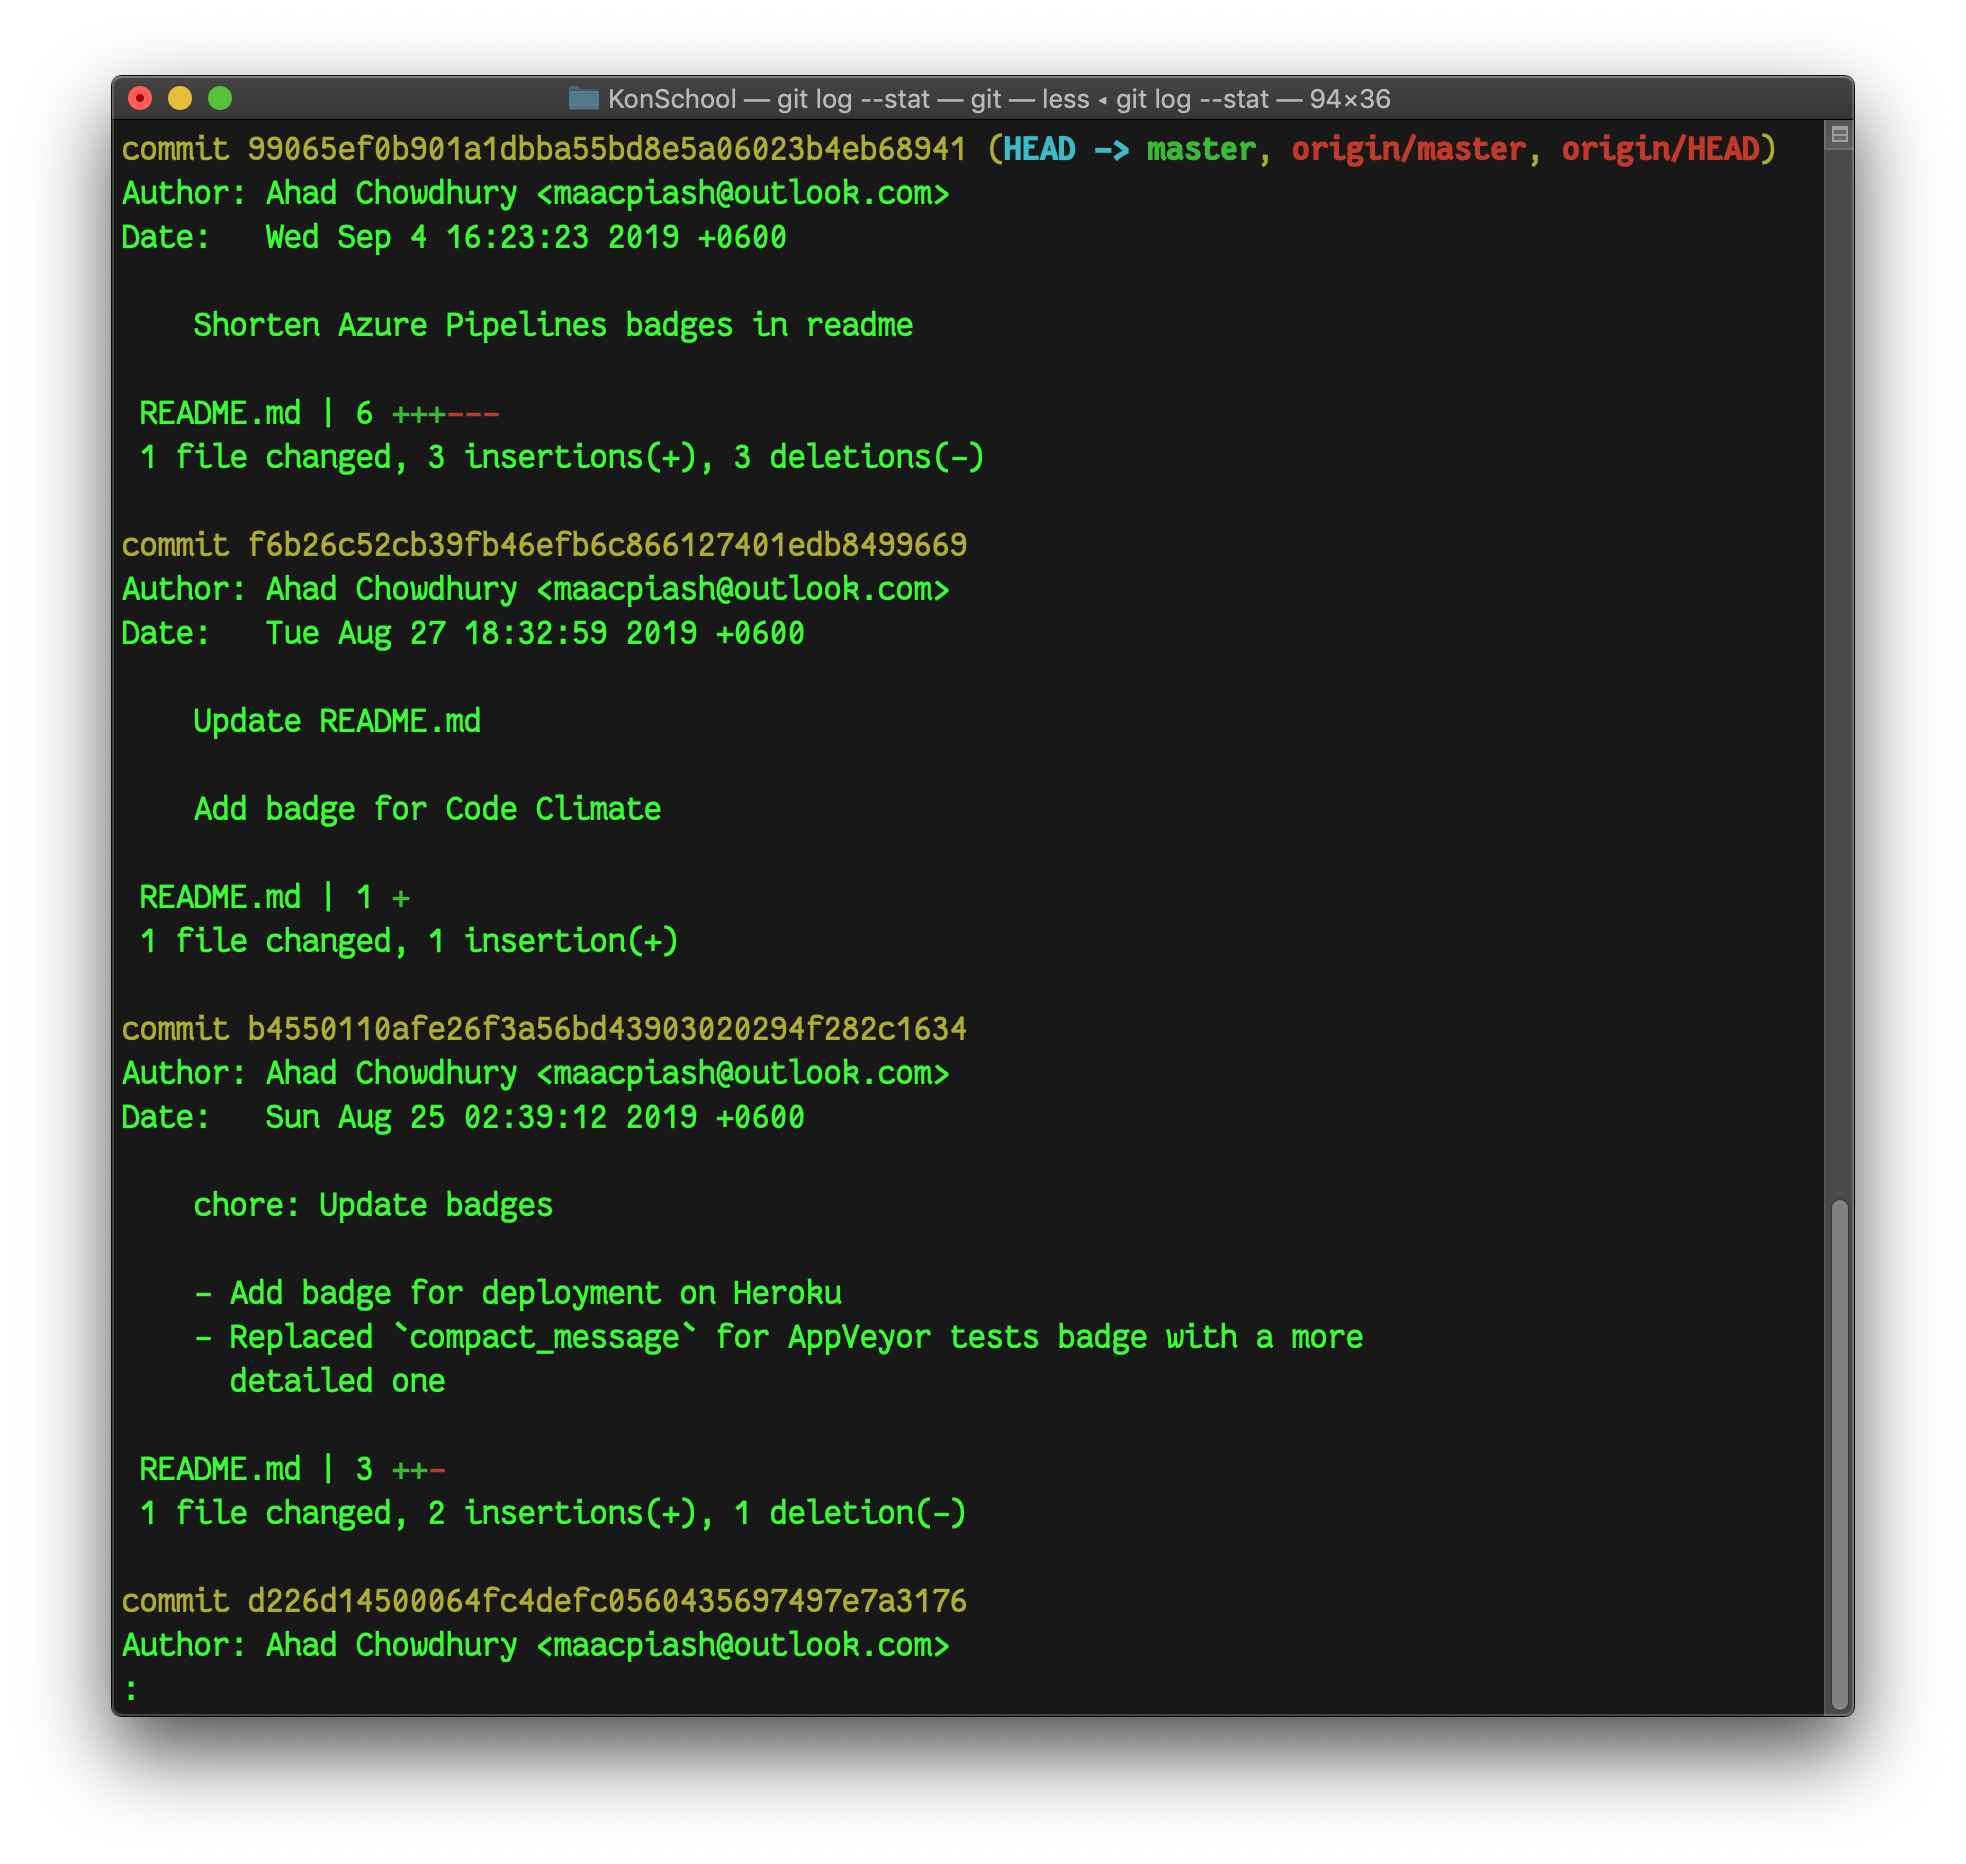1966x1864 pixels.
Task: Click commit message Update README.md
Action: pos(337,721)
